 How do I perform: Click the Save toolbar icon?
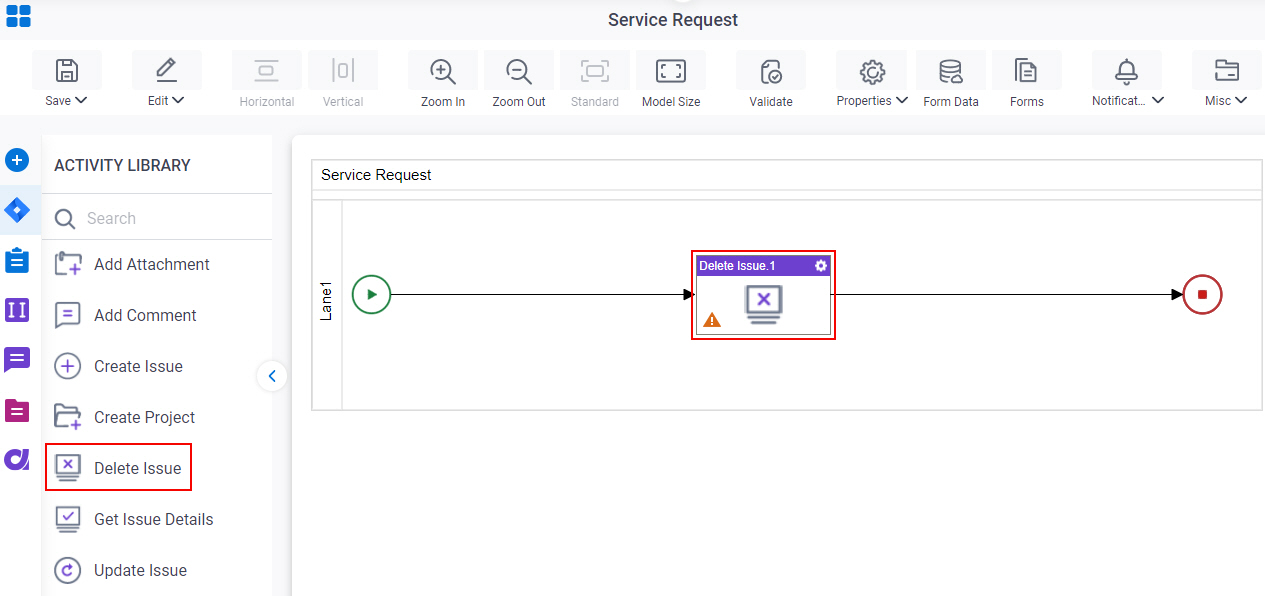pyautogui.click(x=66, y=71)
